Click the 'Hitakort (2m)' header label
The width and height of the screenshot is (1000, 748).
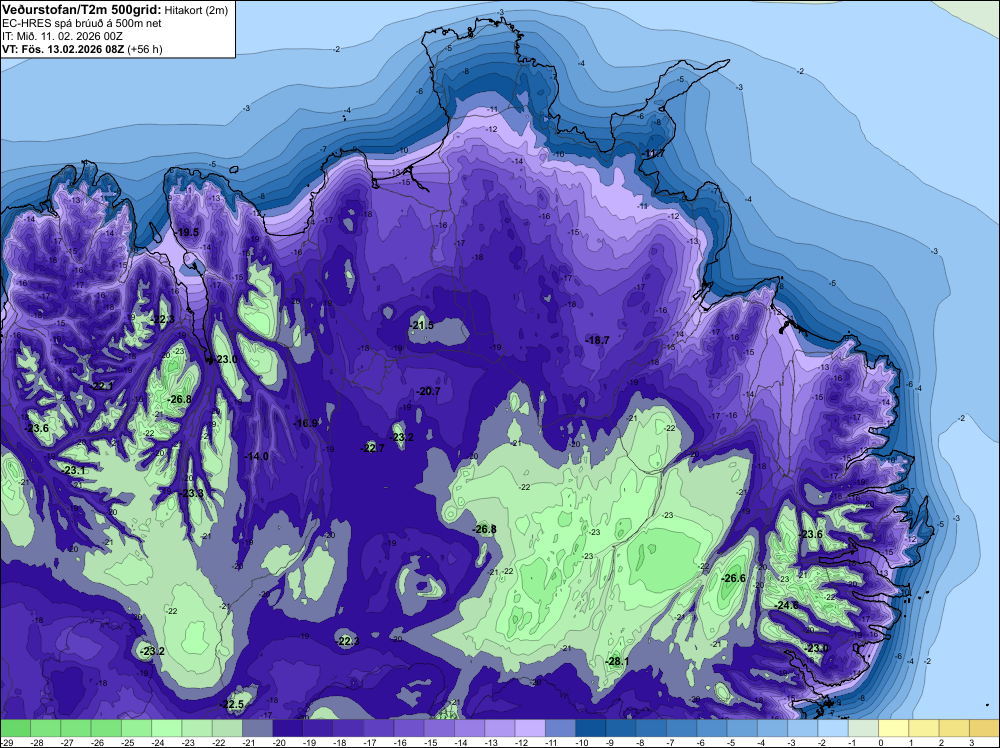pyautogui.click(x=196, y=10)
